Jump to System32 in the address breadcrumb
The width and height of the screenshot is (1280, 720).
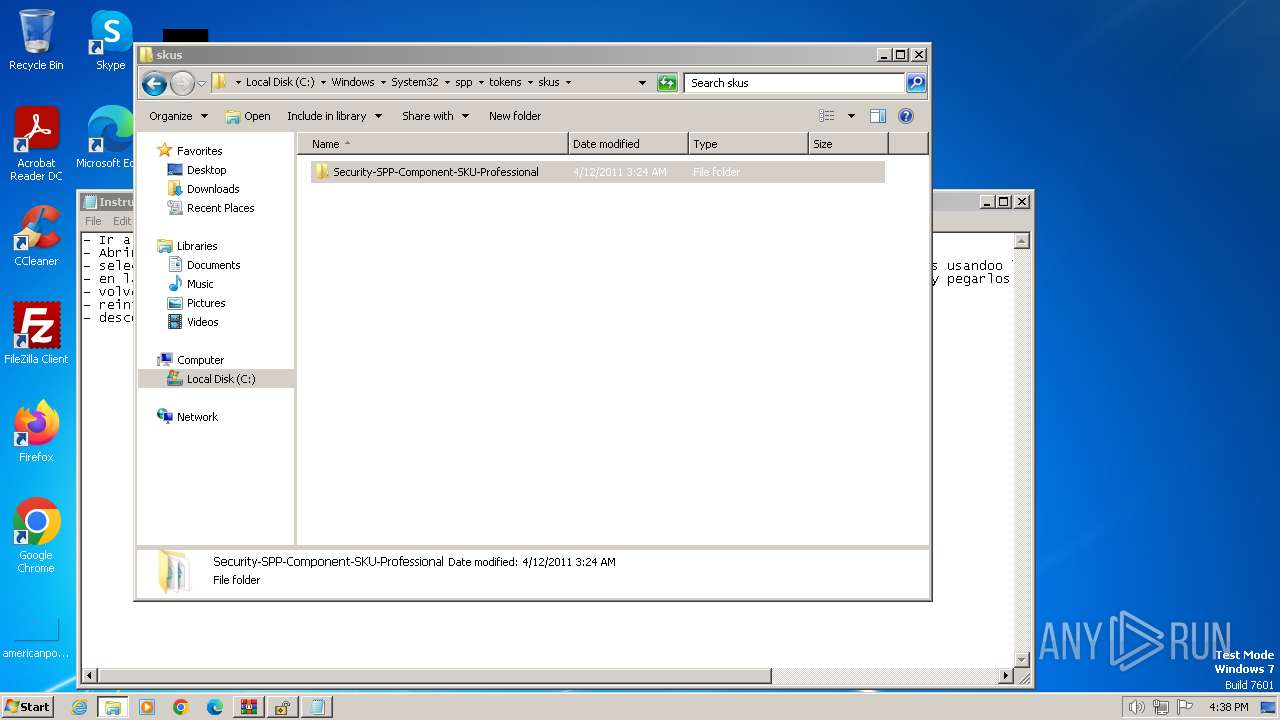point(414,83)
